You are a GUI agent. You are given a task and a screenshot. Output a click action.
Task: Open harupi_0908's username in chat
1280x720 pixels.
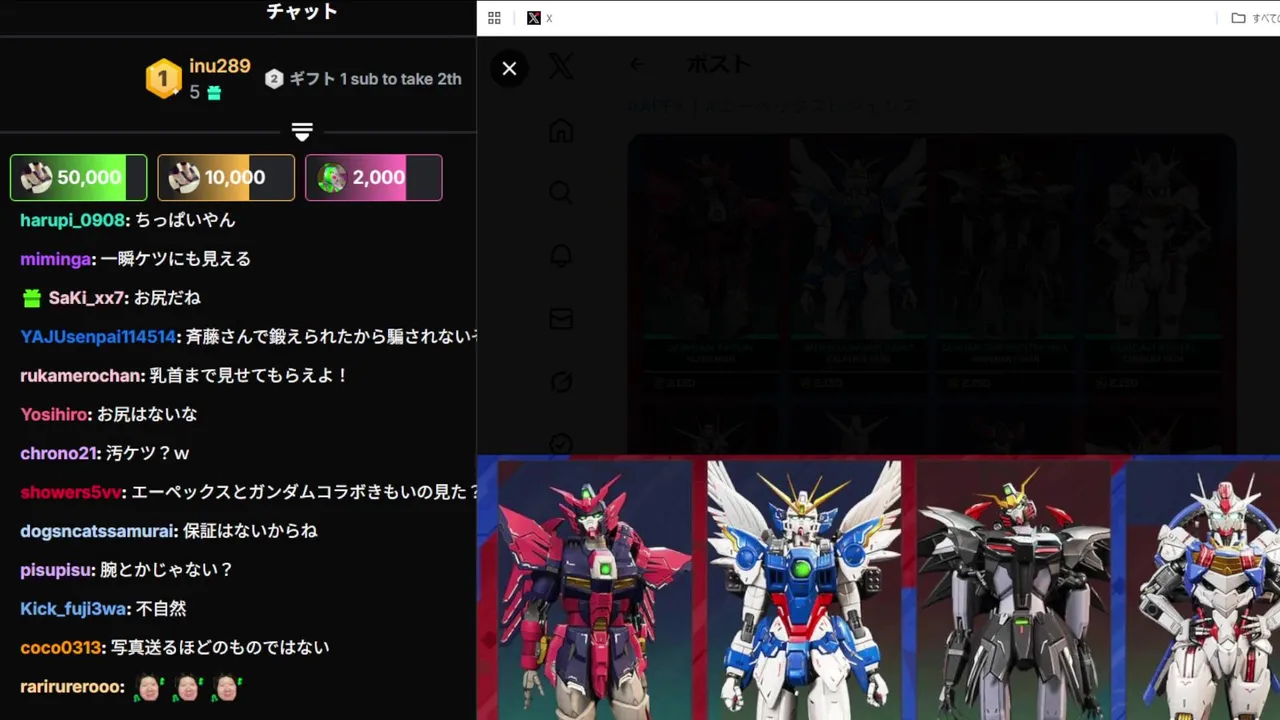73,220
